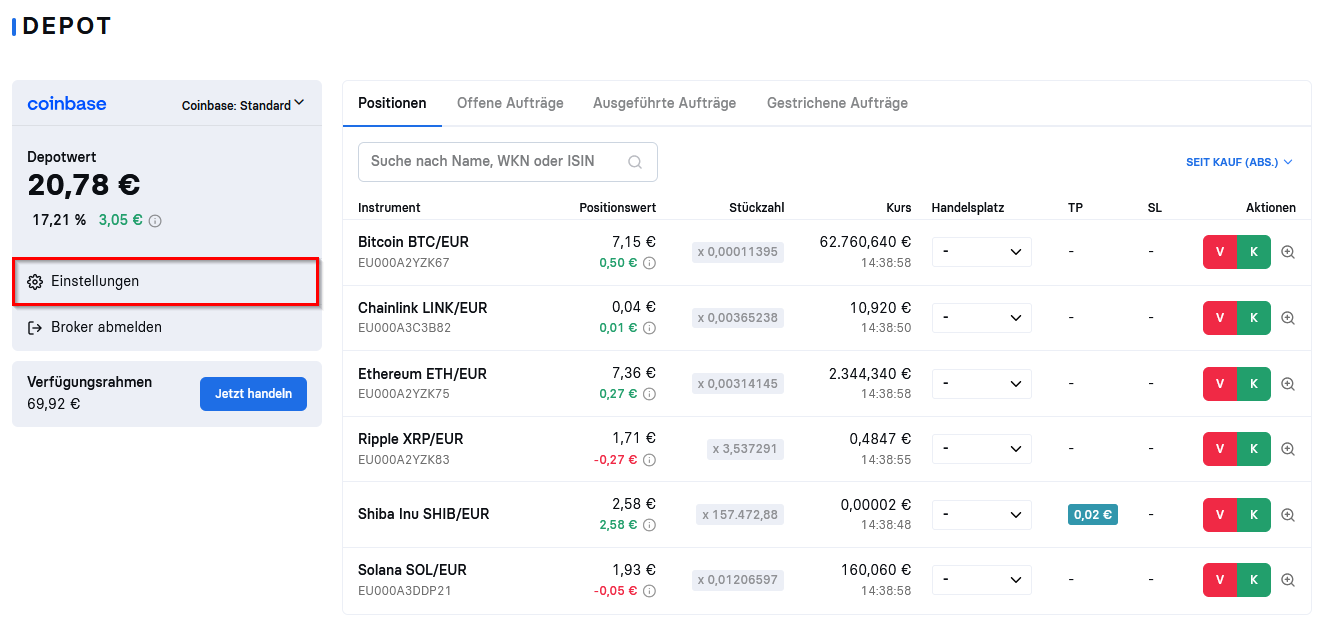Click the Positionswert column header

pos(618,208)
